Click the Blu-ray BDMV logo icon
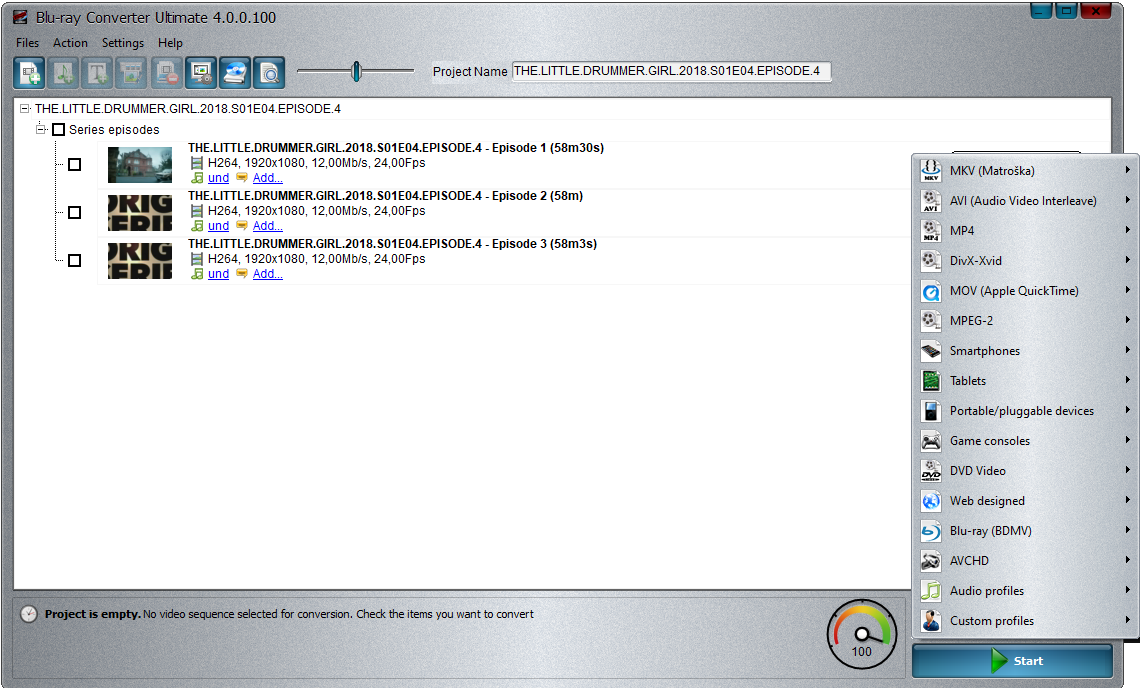1140x688 pixels. [931, 531]
